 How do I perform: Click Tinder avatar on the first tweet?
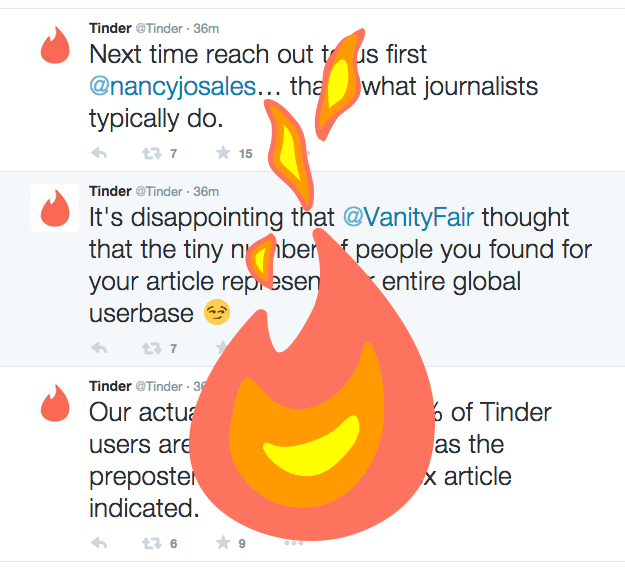(x=55, y=45)
